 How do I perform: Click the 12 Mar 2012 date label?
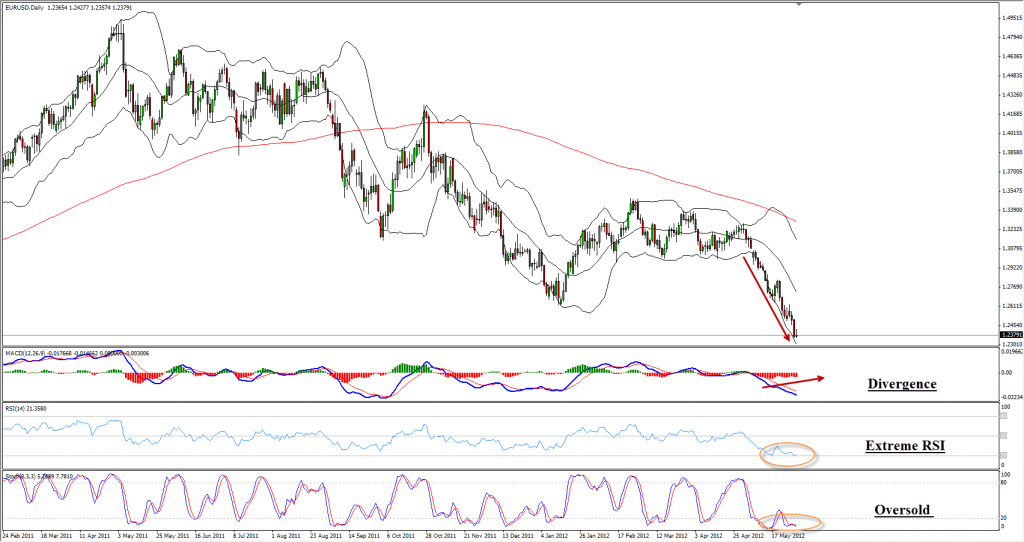click(x=672, y=536)
